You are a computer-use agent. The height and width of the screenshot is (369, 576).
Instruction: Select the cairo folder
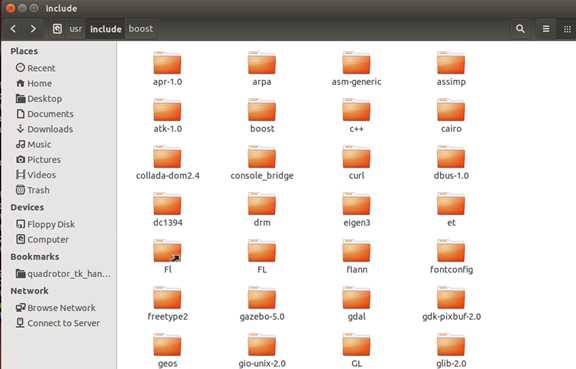pos(451,116)
